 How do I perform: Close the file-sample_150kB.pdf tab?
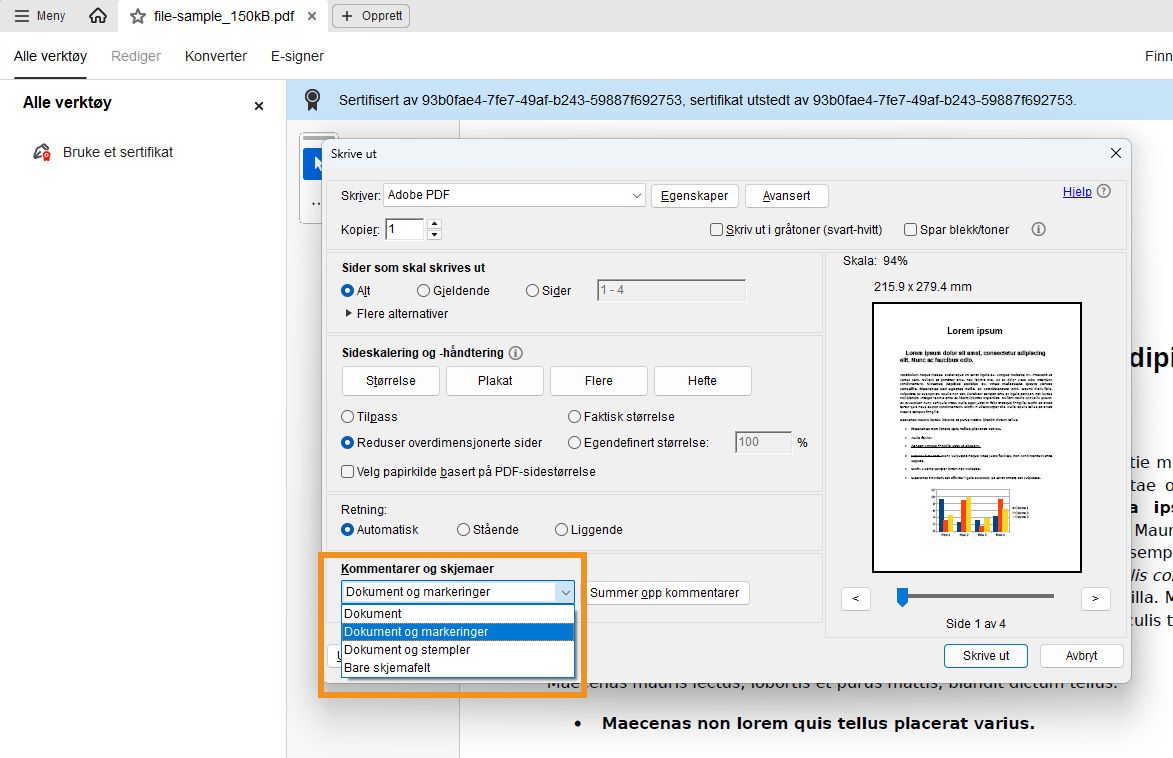pyautogui.click(x=312, y=16)
